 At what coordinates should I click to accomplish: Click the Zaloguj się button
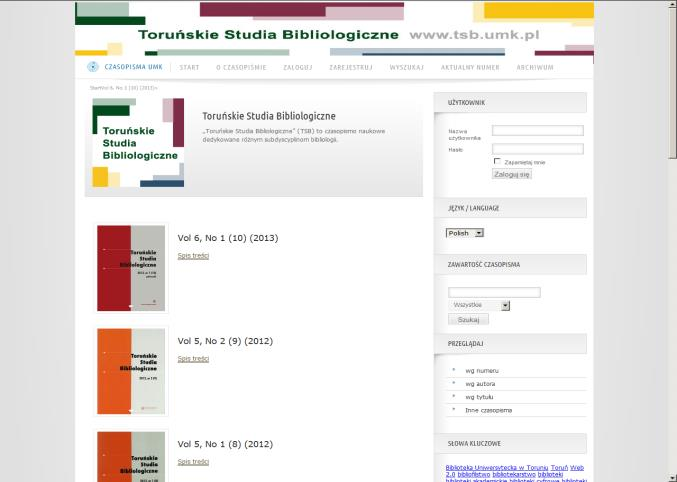(x=512, y=174)
